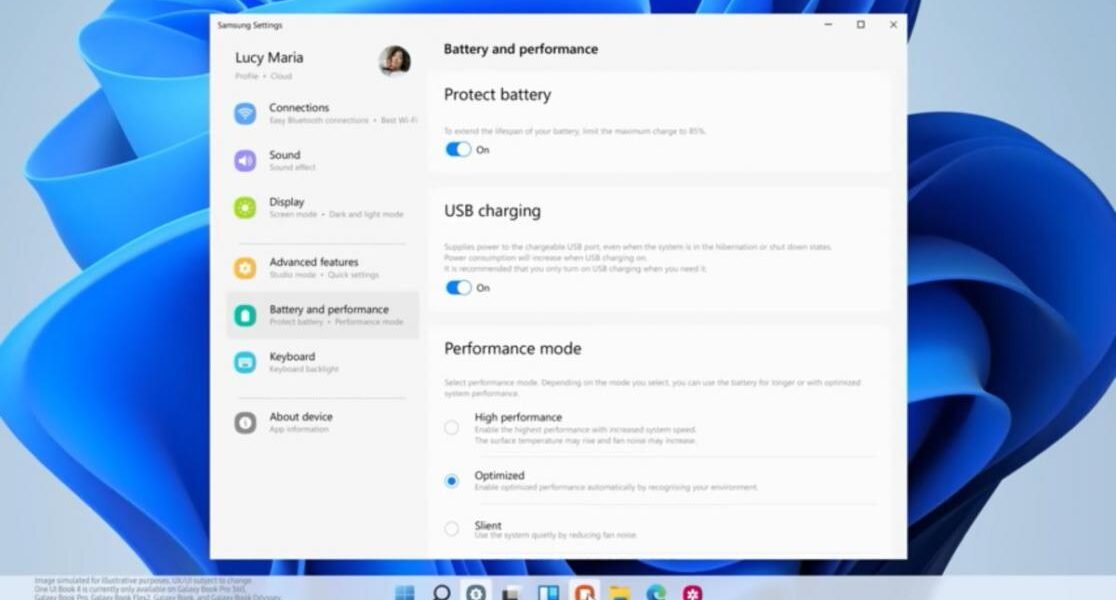This screenshot has height=600, width=1116.
Task: Go to Display settings
Action: [x=322, y=208]
